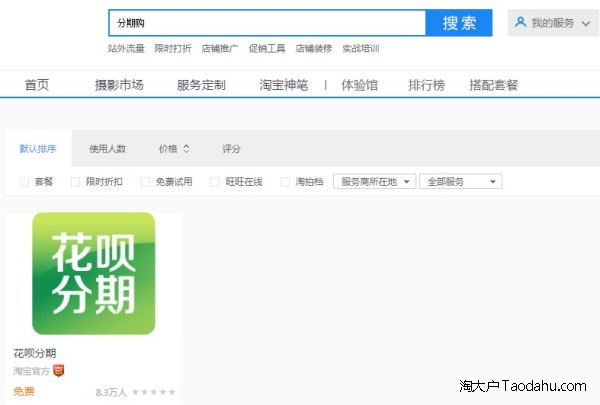Image resolution: width=600 pixels, height=405 pixels.
Task: Click the official badge icon next to 淘宝官方
Action: (59, 371)
